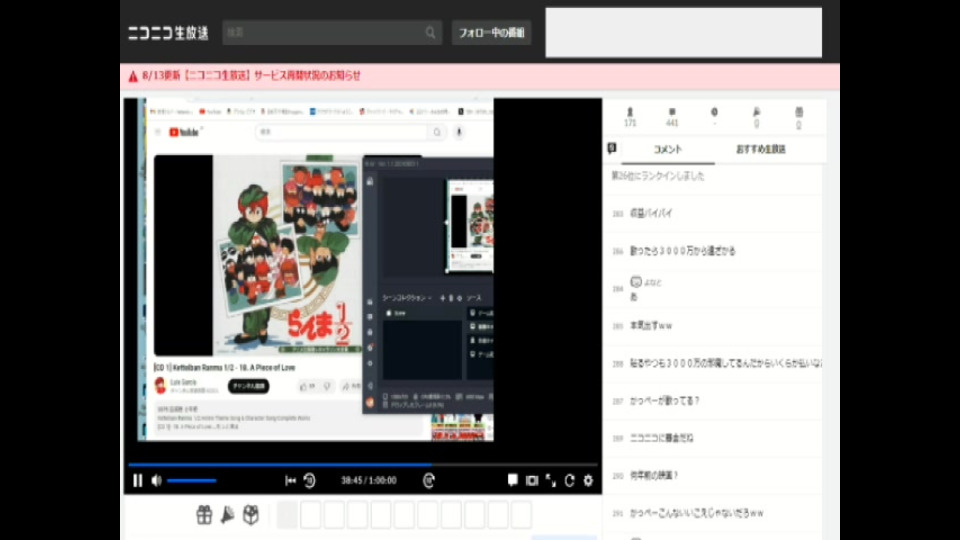Enter fullscreen mode in the player

(550, 481)
